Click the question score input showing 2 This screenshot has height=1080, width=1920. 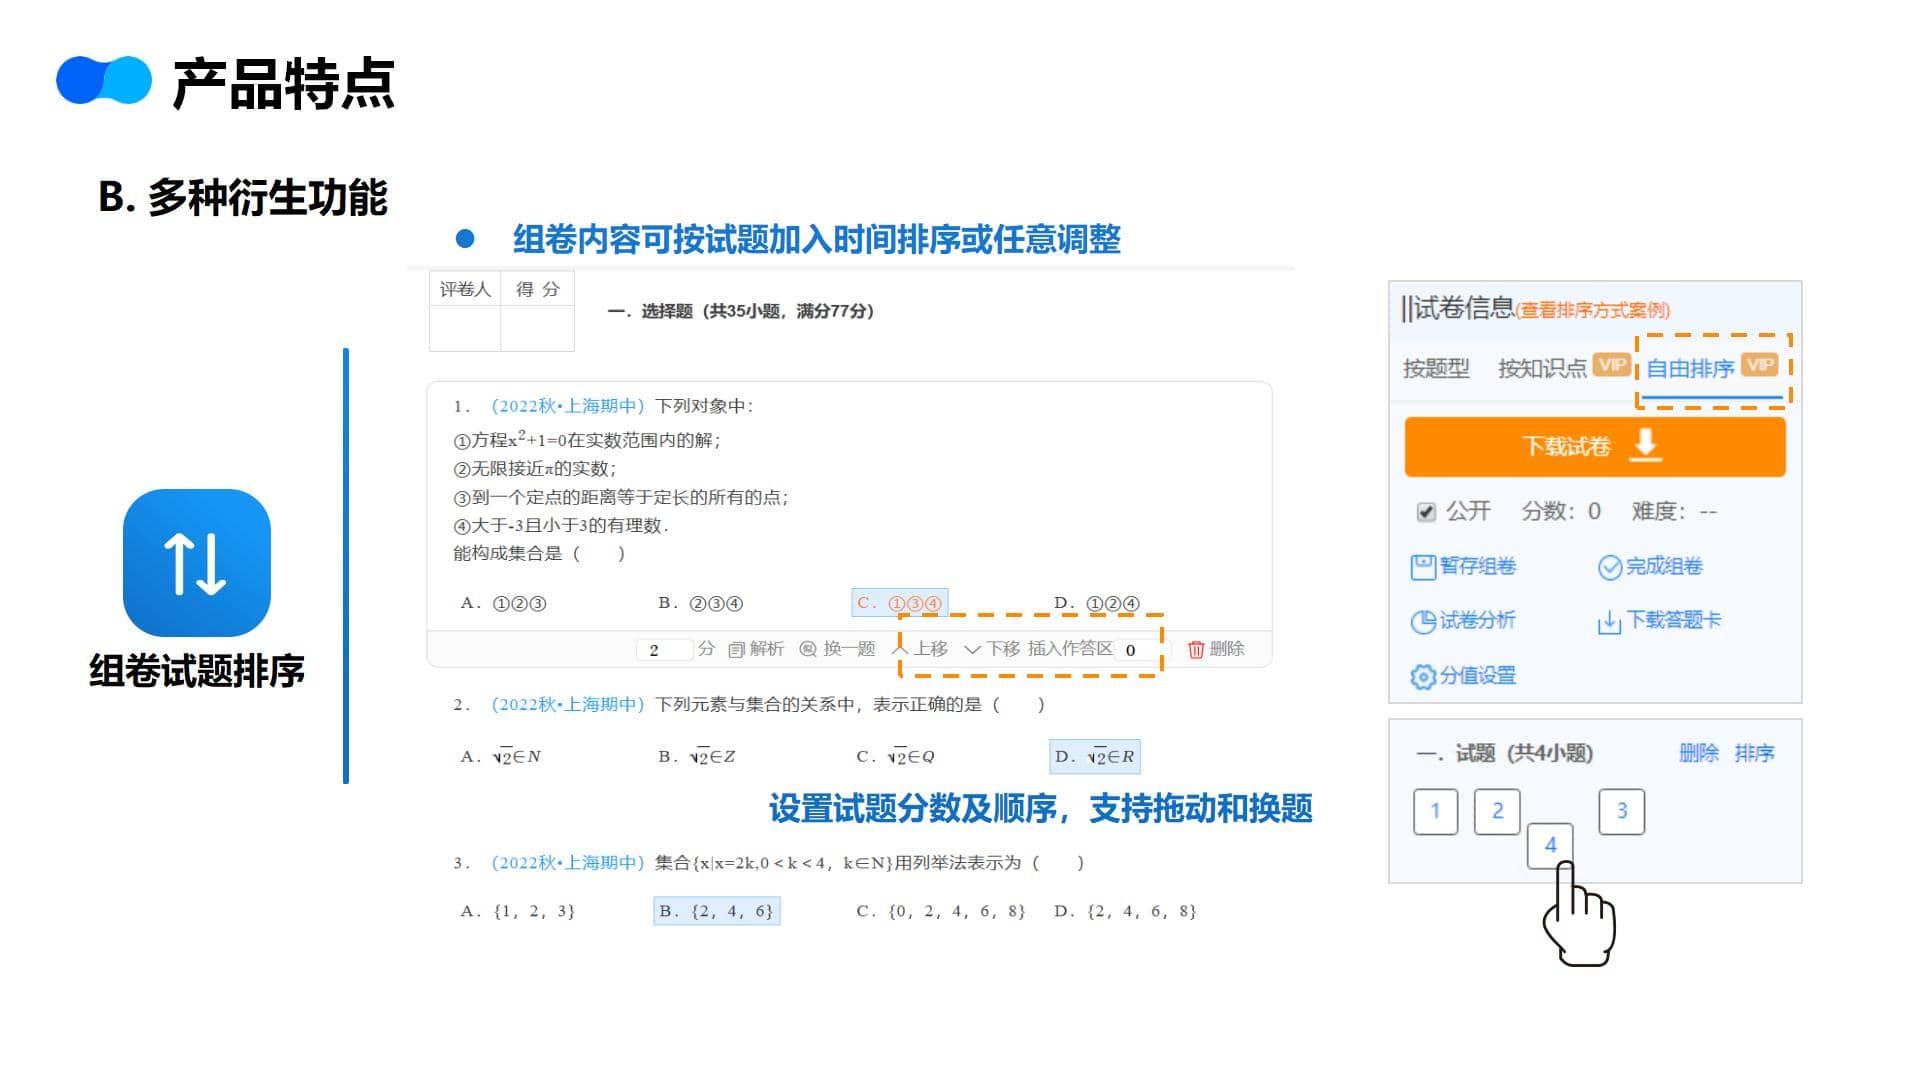pyautogui.click(x=663, y=650)
